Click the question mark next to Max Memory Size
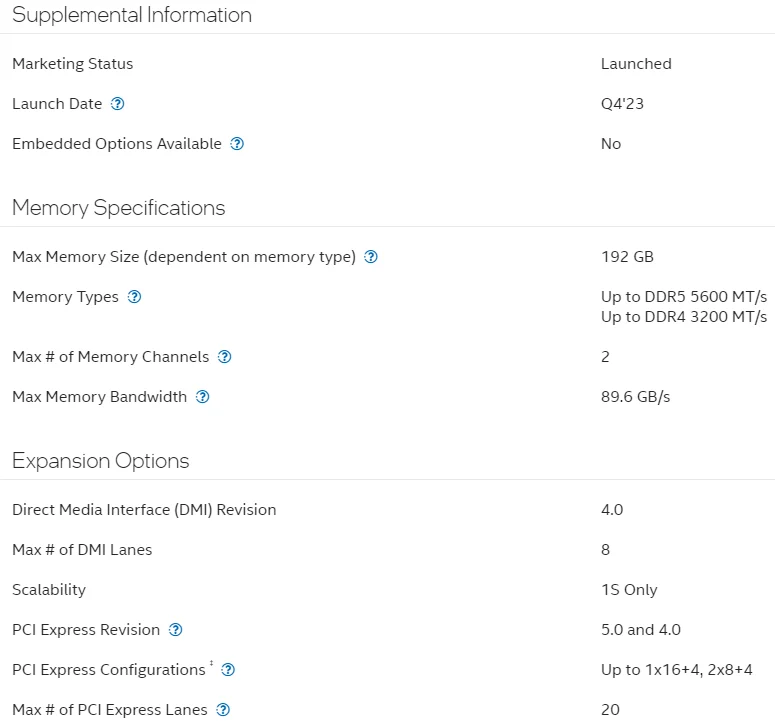775x724 pixels. pos(371,257)
